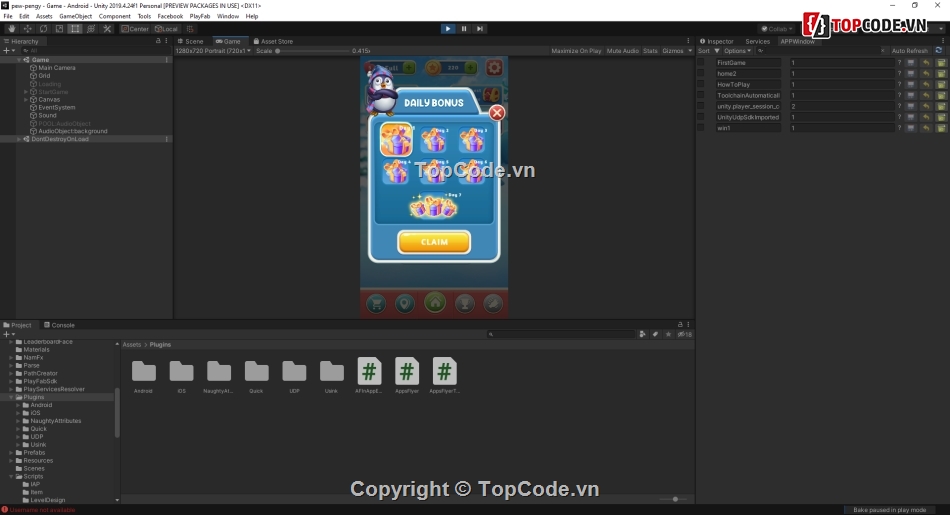Open the Options dropdown in APPWindow

point(737,51)
